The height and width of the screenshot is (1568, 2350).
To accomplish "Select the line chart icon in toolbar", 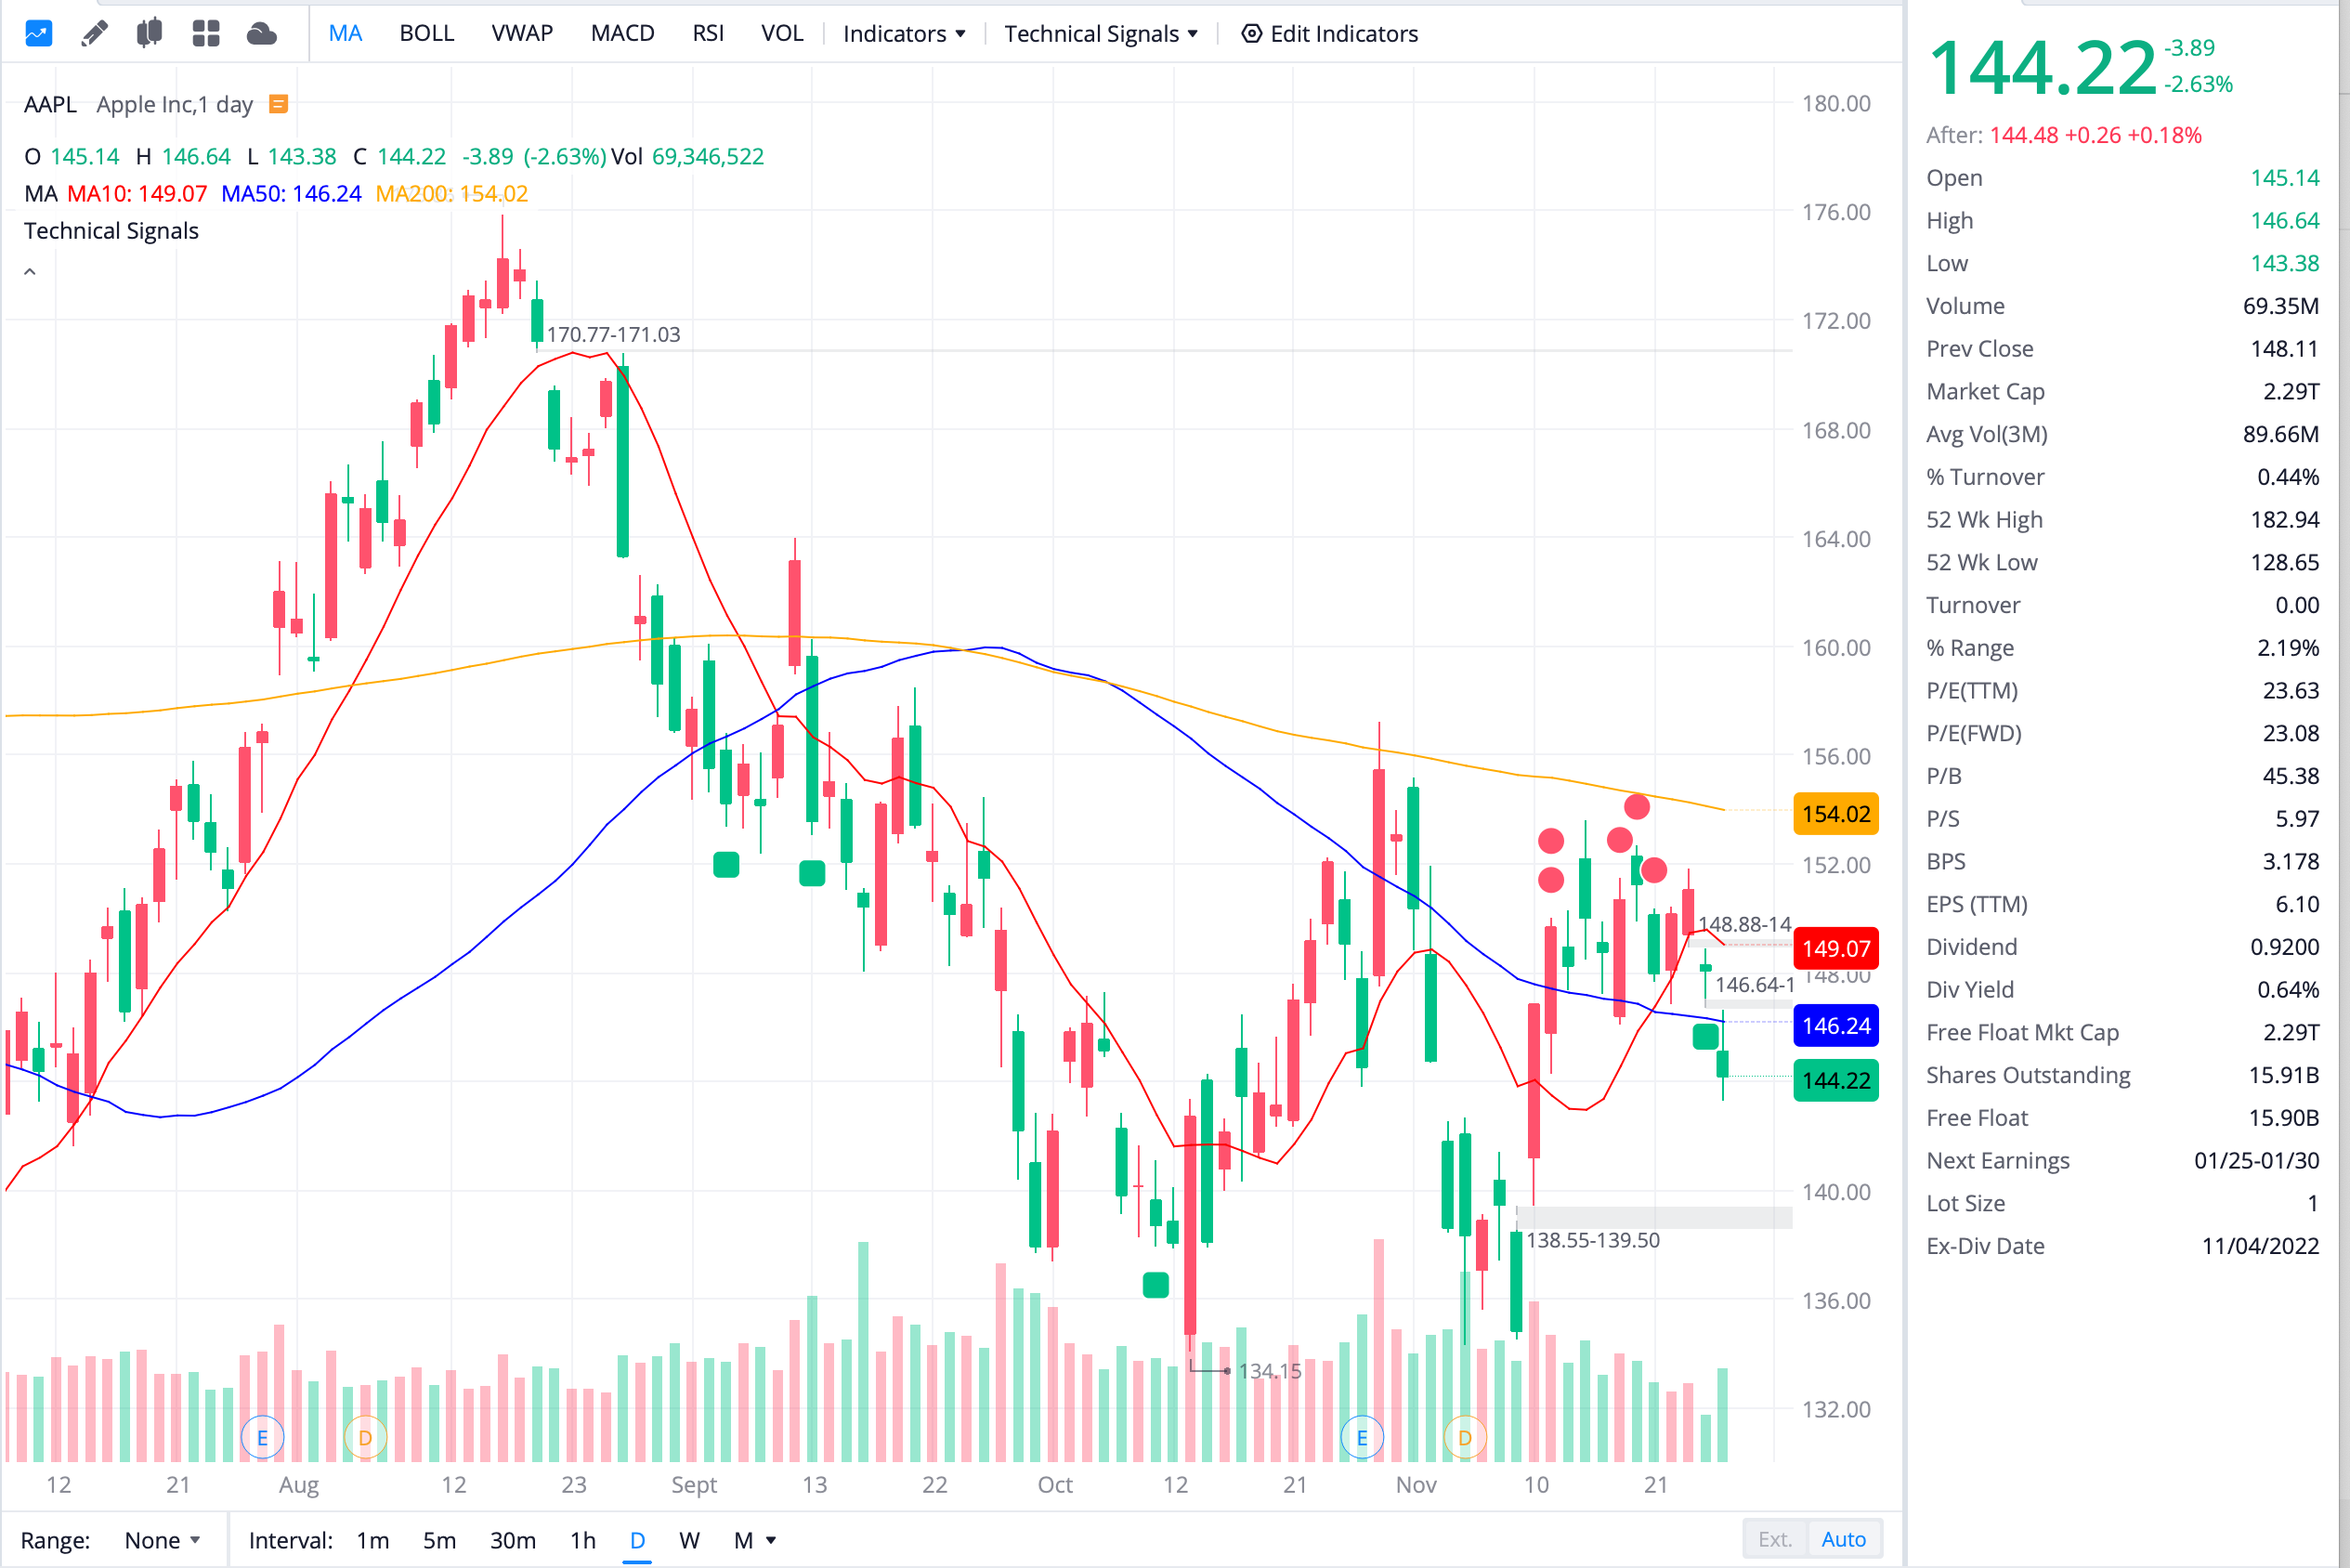I will click(x=37, y=33).
